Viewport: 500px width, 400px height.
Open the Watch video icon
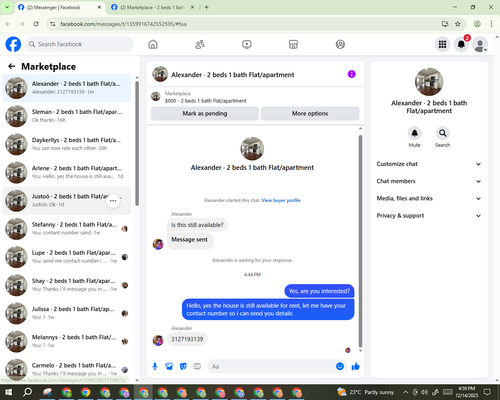coord(247,44)
